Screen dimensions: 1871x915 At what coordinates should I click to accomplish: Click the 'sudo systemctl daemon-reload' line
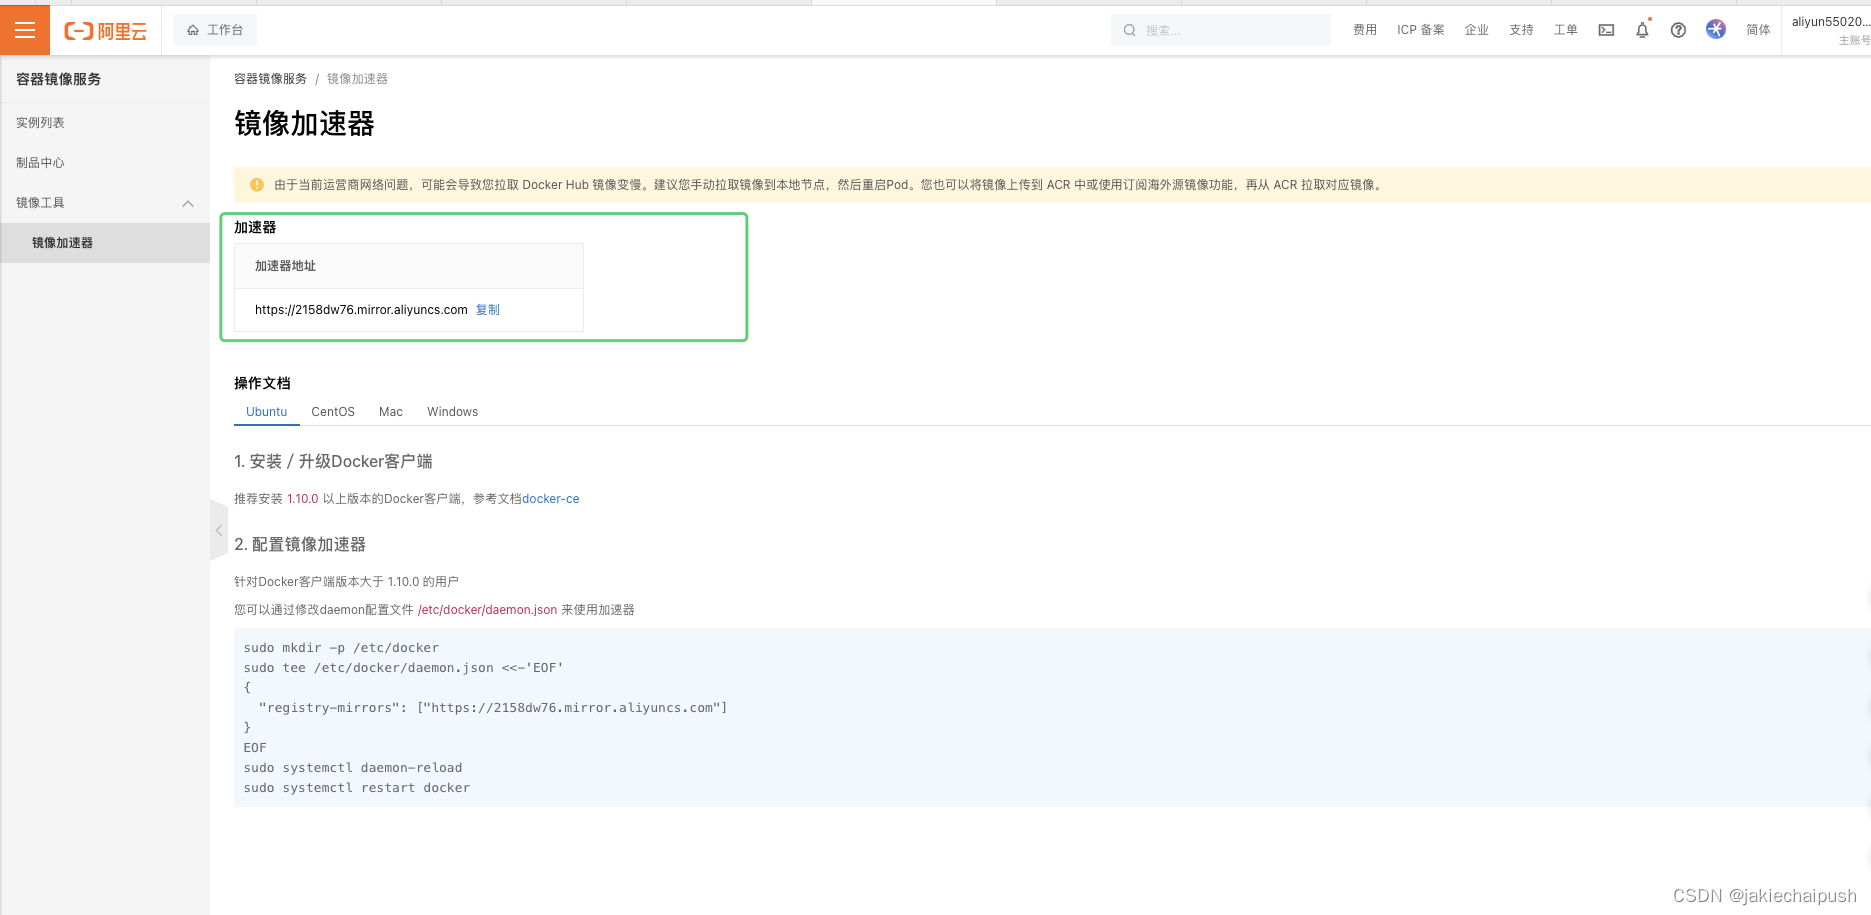(x=353, y=768)
